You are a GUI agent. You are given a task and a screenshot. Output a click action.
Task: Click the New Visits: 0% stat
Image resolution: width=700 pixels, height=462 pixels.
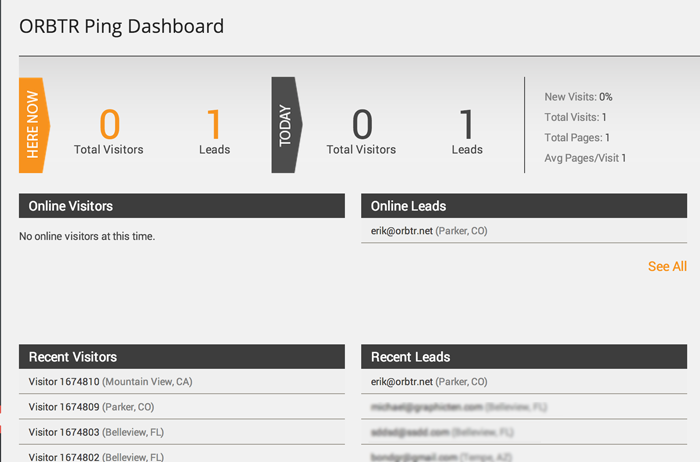tap(578, 97)
